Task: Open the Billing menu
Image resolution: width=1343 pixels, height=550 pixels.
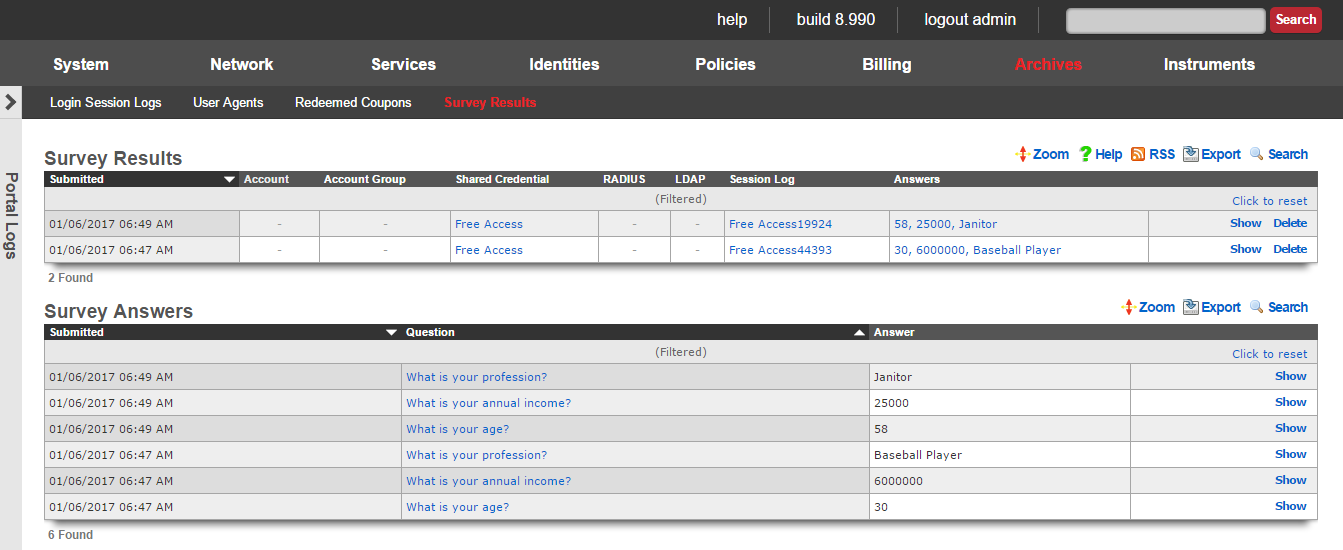Action: [x=886, y=64]
